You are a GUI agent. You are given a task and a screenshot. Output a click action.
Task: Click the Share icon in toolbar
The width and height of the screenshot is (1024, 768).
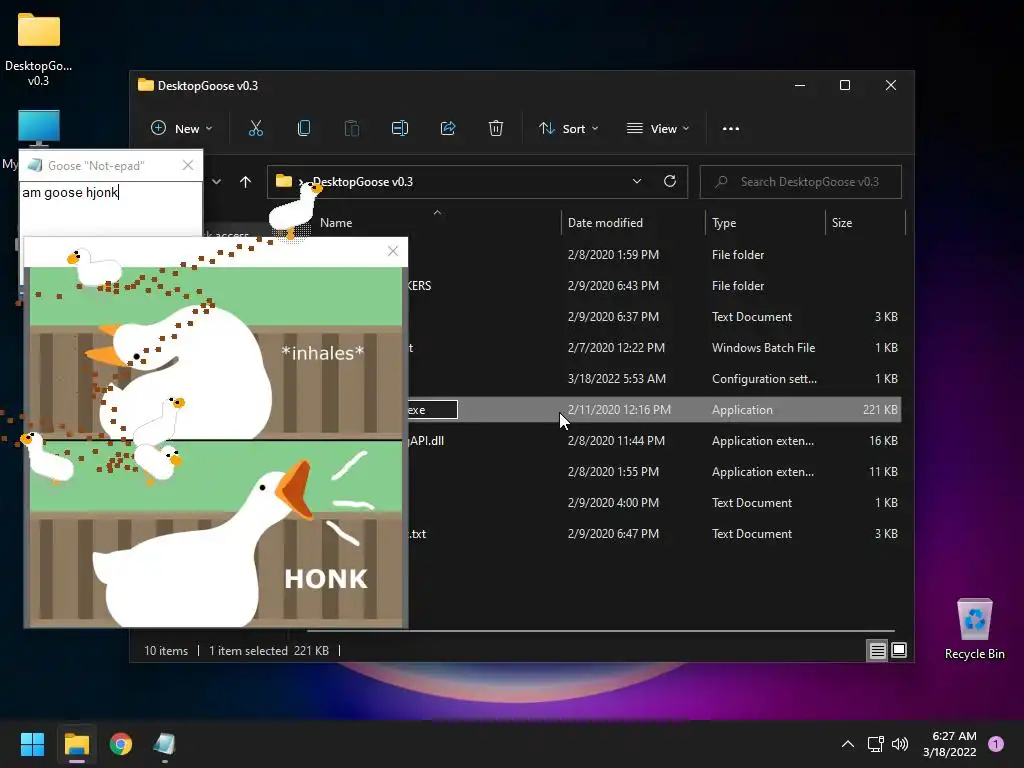coord(448,129)
